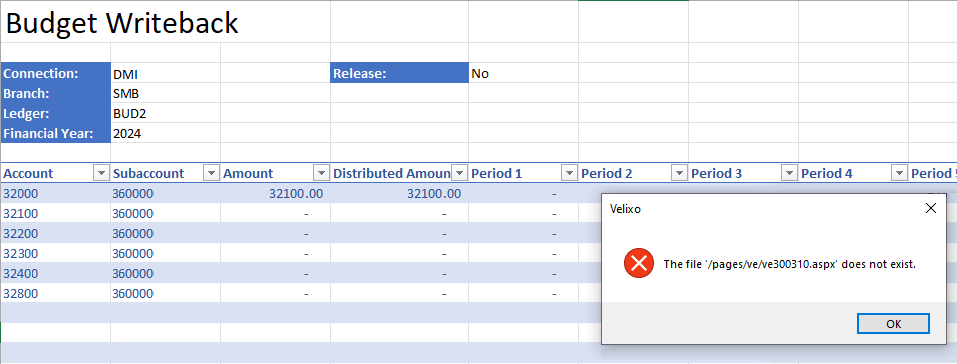The height and width of the screenshot is (364, 957).
Task: Open the Subaccount column filter dropdown
Action: coord(211,173)
